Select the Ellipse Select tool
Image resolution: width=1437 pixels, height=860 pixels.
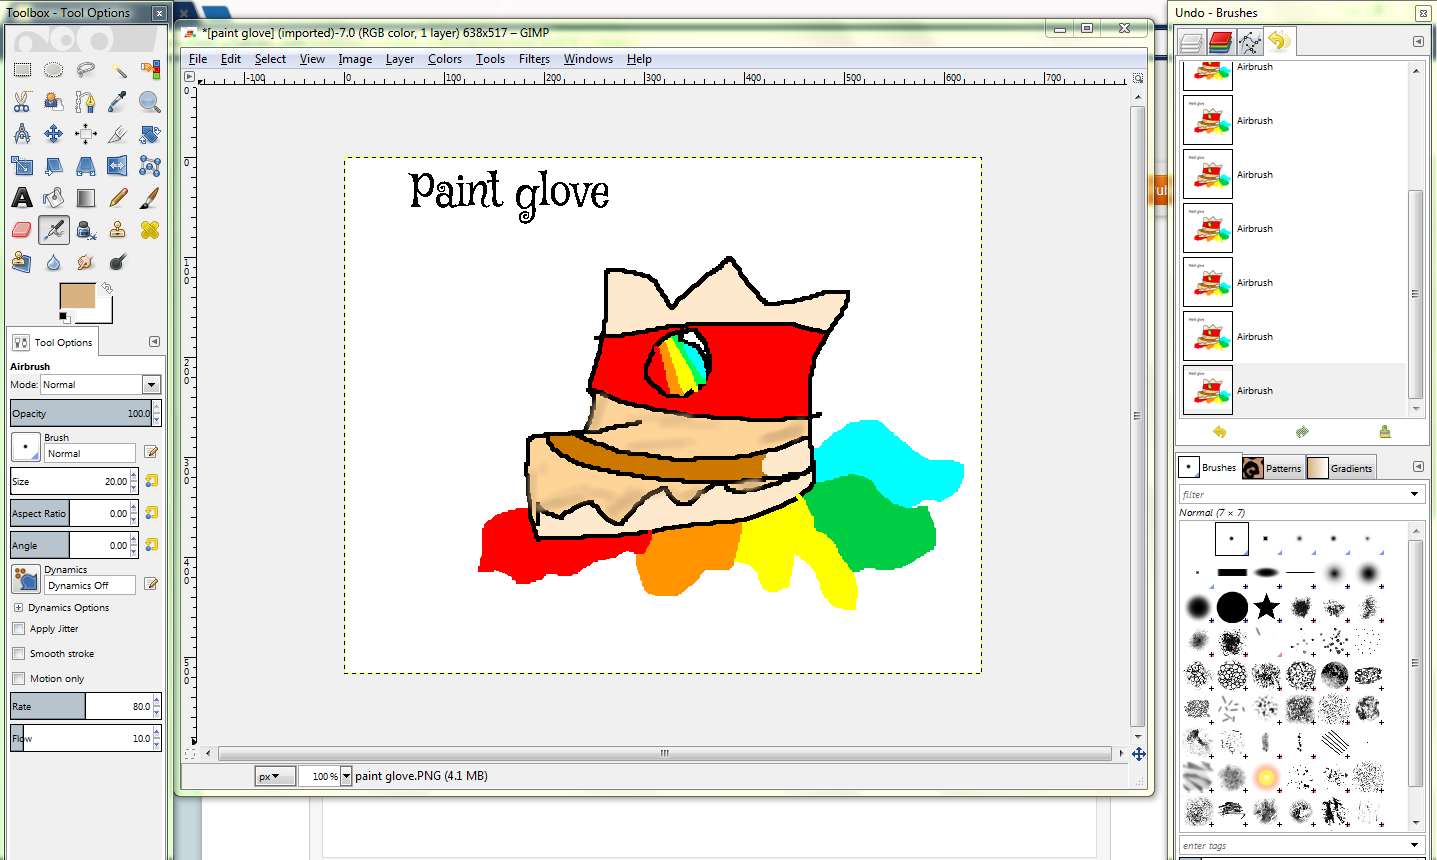[x=54, y=70]
